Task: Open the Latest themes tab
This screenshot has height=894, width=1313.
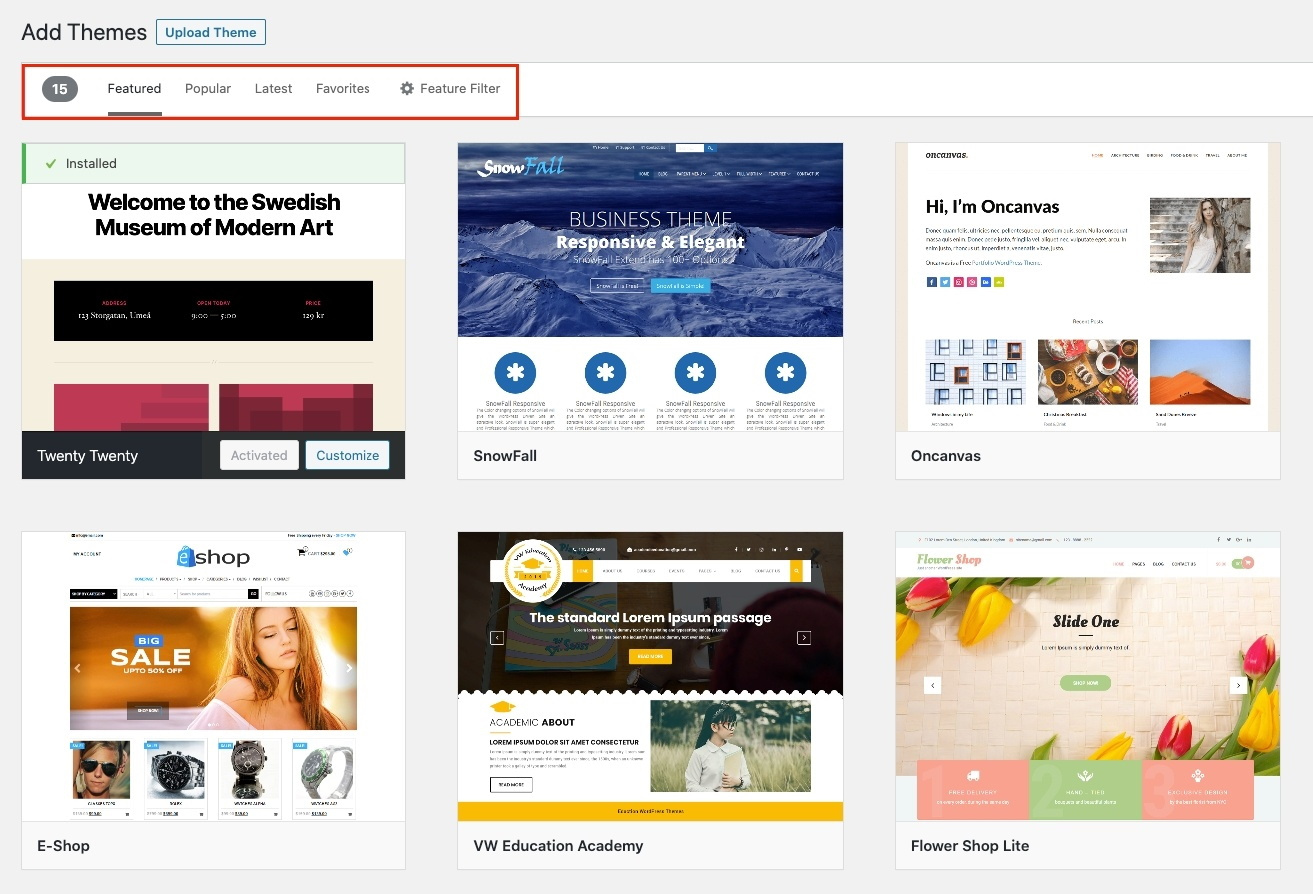Action: click(273, 88)
